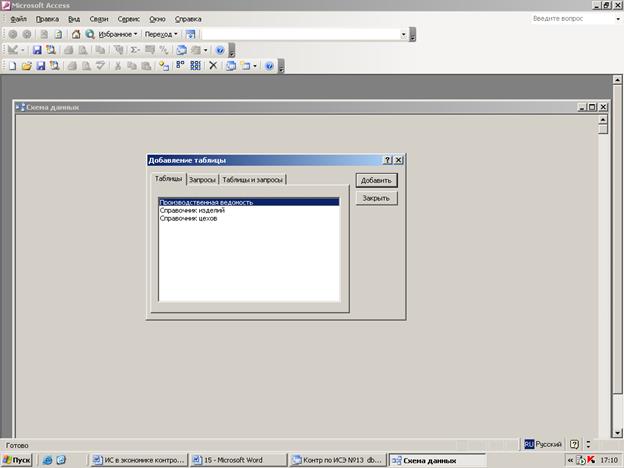Click the File Search icon in the second toolbar row
Screen dimensions: 624x468
tap(51, 50)
